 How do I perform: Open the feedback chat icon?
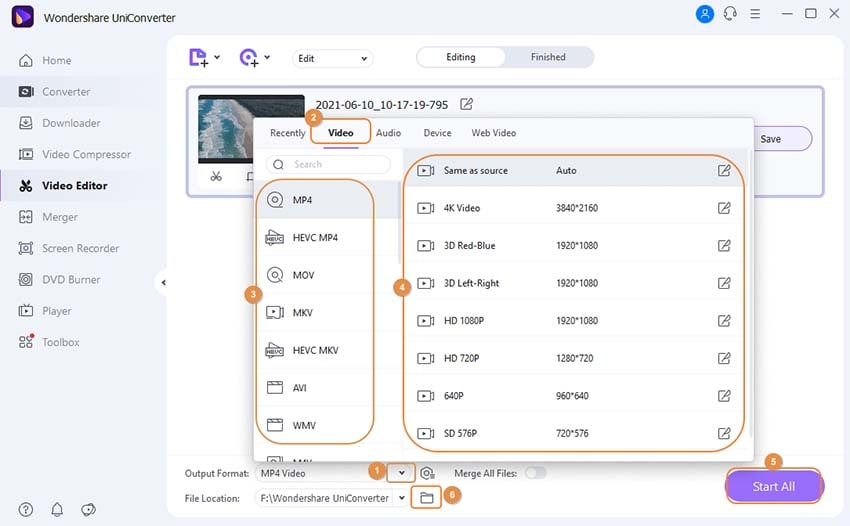point(88,509)
